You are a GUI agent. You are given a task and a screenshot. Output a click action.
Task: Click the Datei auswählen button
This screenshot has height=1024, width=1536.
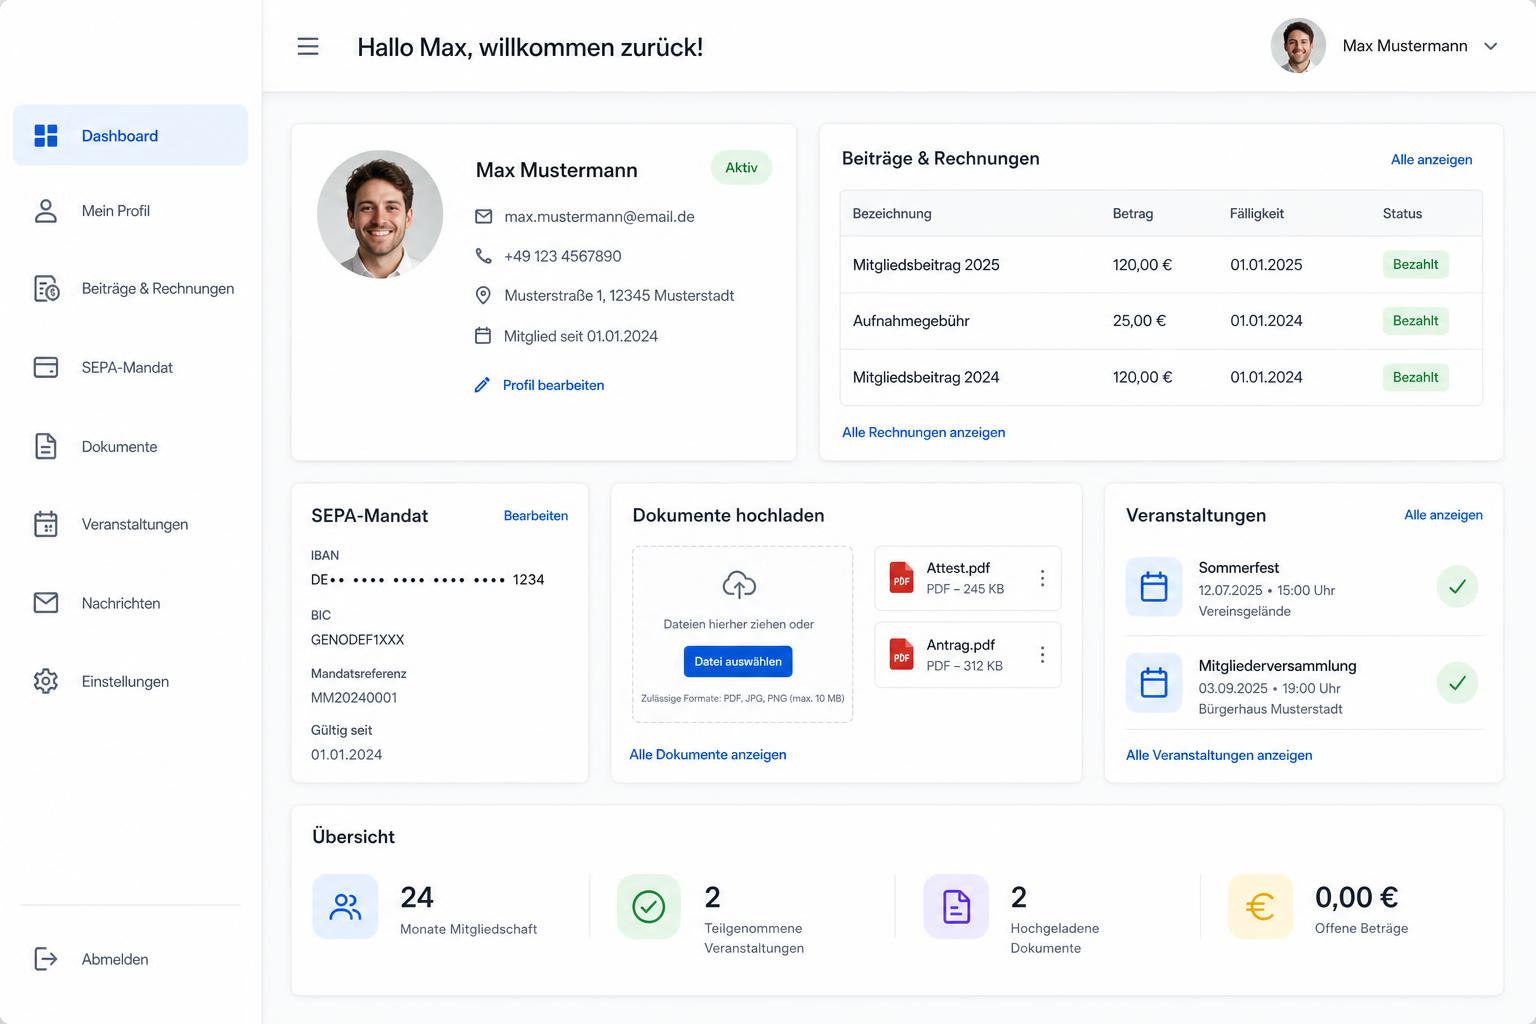pyautogui.click(x=738, y=661)
